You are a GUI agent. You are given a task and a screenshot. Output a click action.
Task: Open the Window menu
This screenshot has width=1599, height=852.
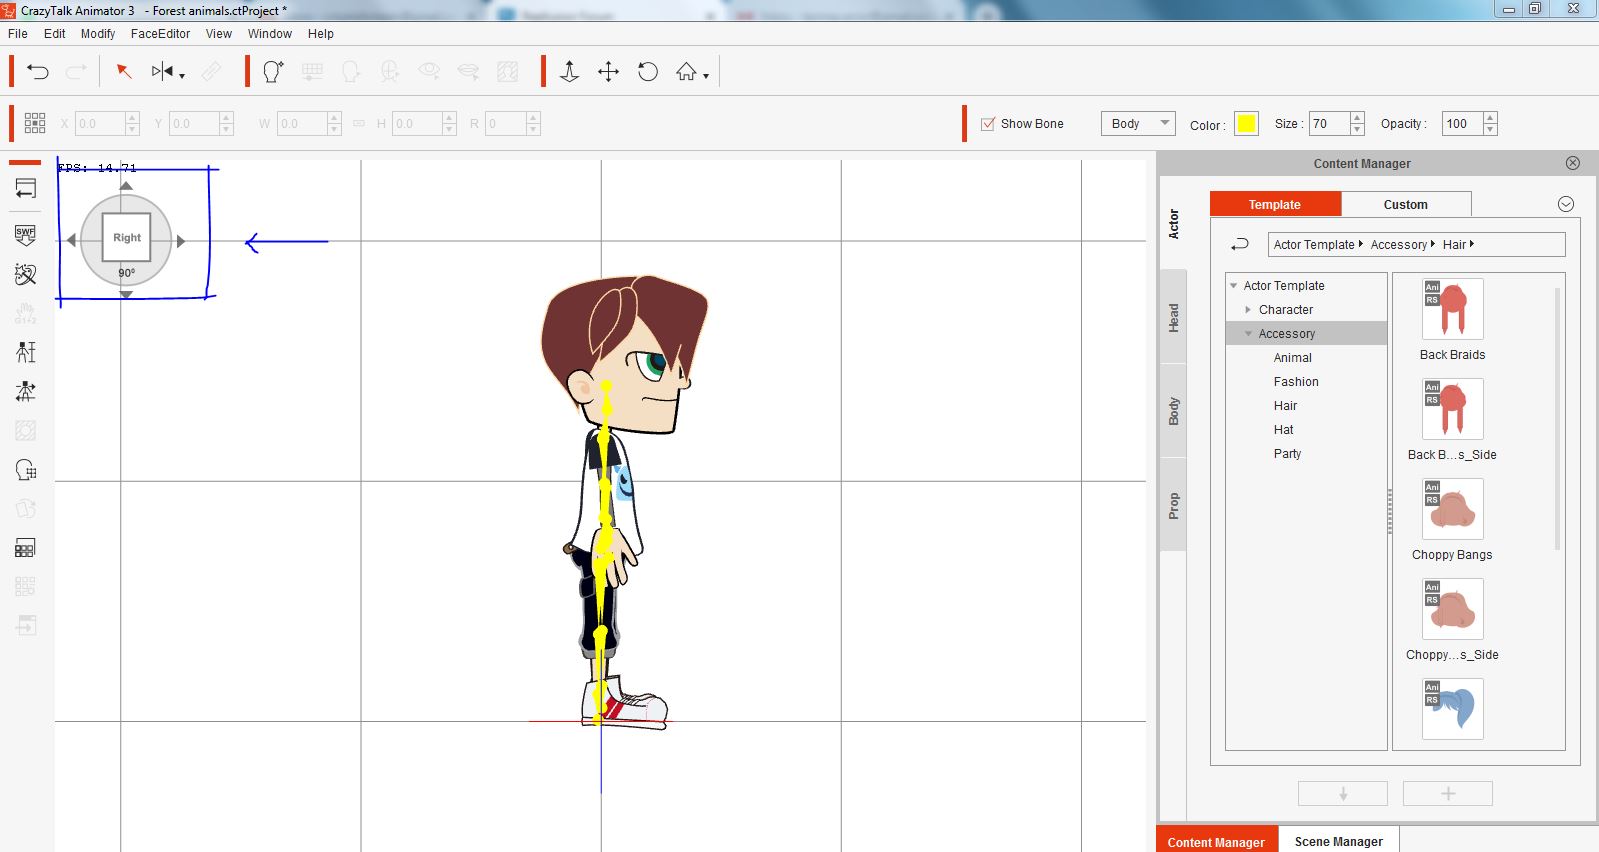[270, 33]
